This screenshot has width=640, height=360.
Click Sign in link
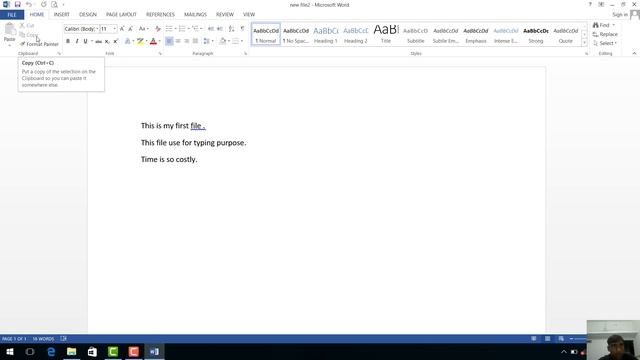(x=620, y=15)
